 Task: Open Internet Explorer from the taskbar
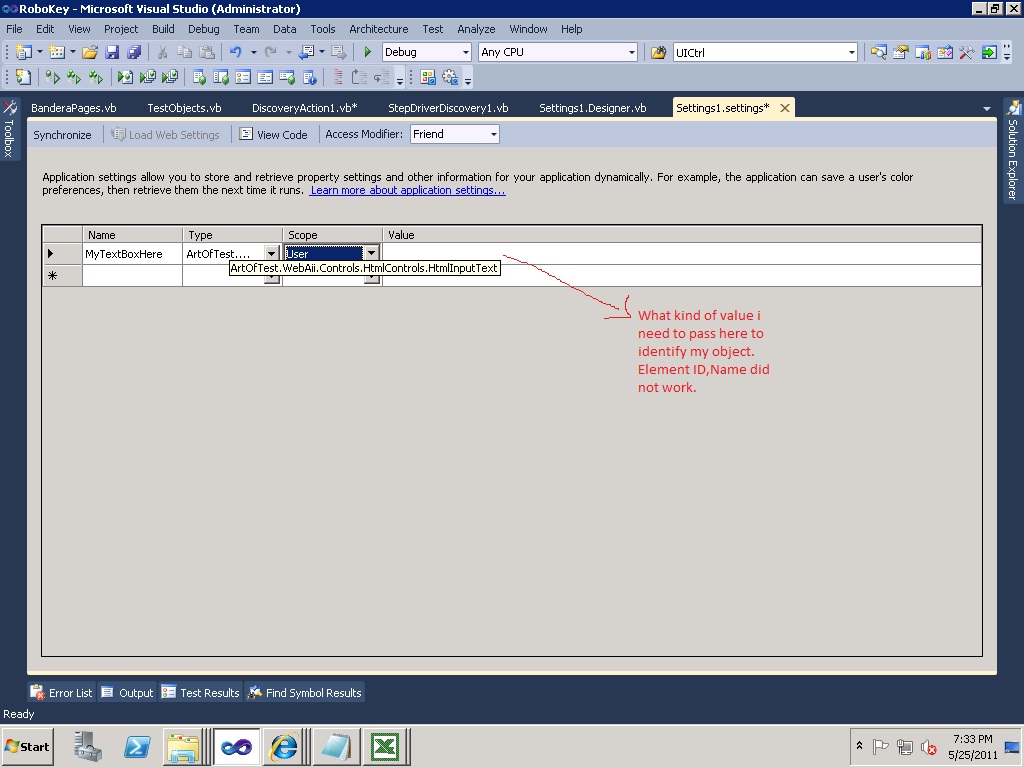point(284,746)
